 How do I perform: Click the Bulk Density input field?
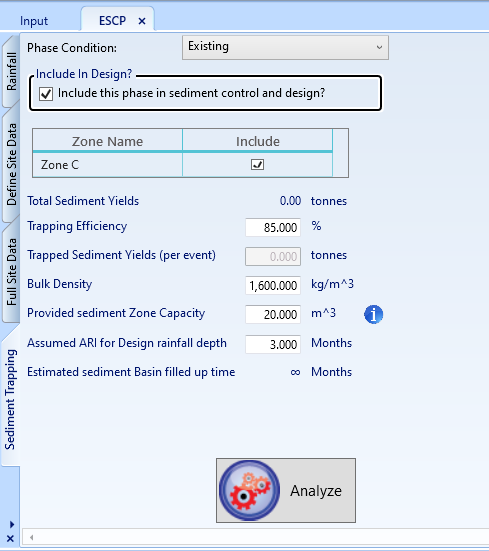point(273,285)
